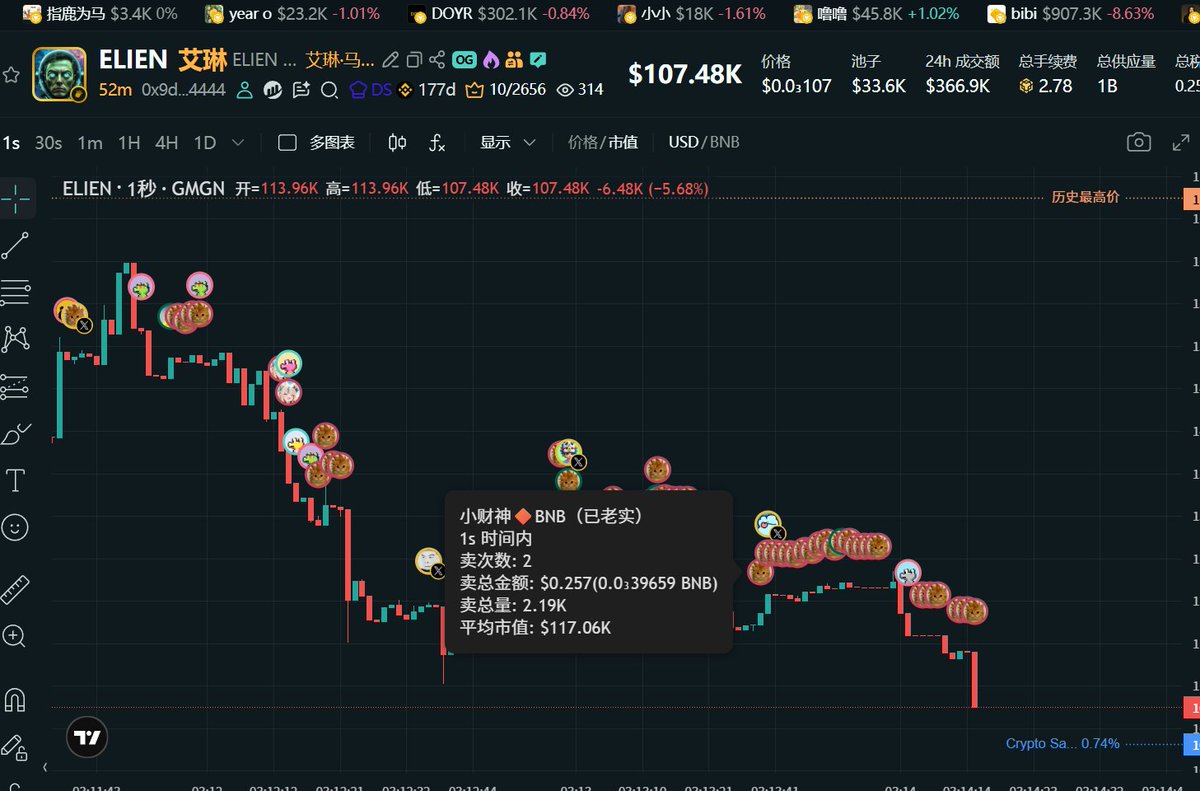Select the text annotation tool
This screenshot has height=791, width=1200.
[16, 481]
